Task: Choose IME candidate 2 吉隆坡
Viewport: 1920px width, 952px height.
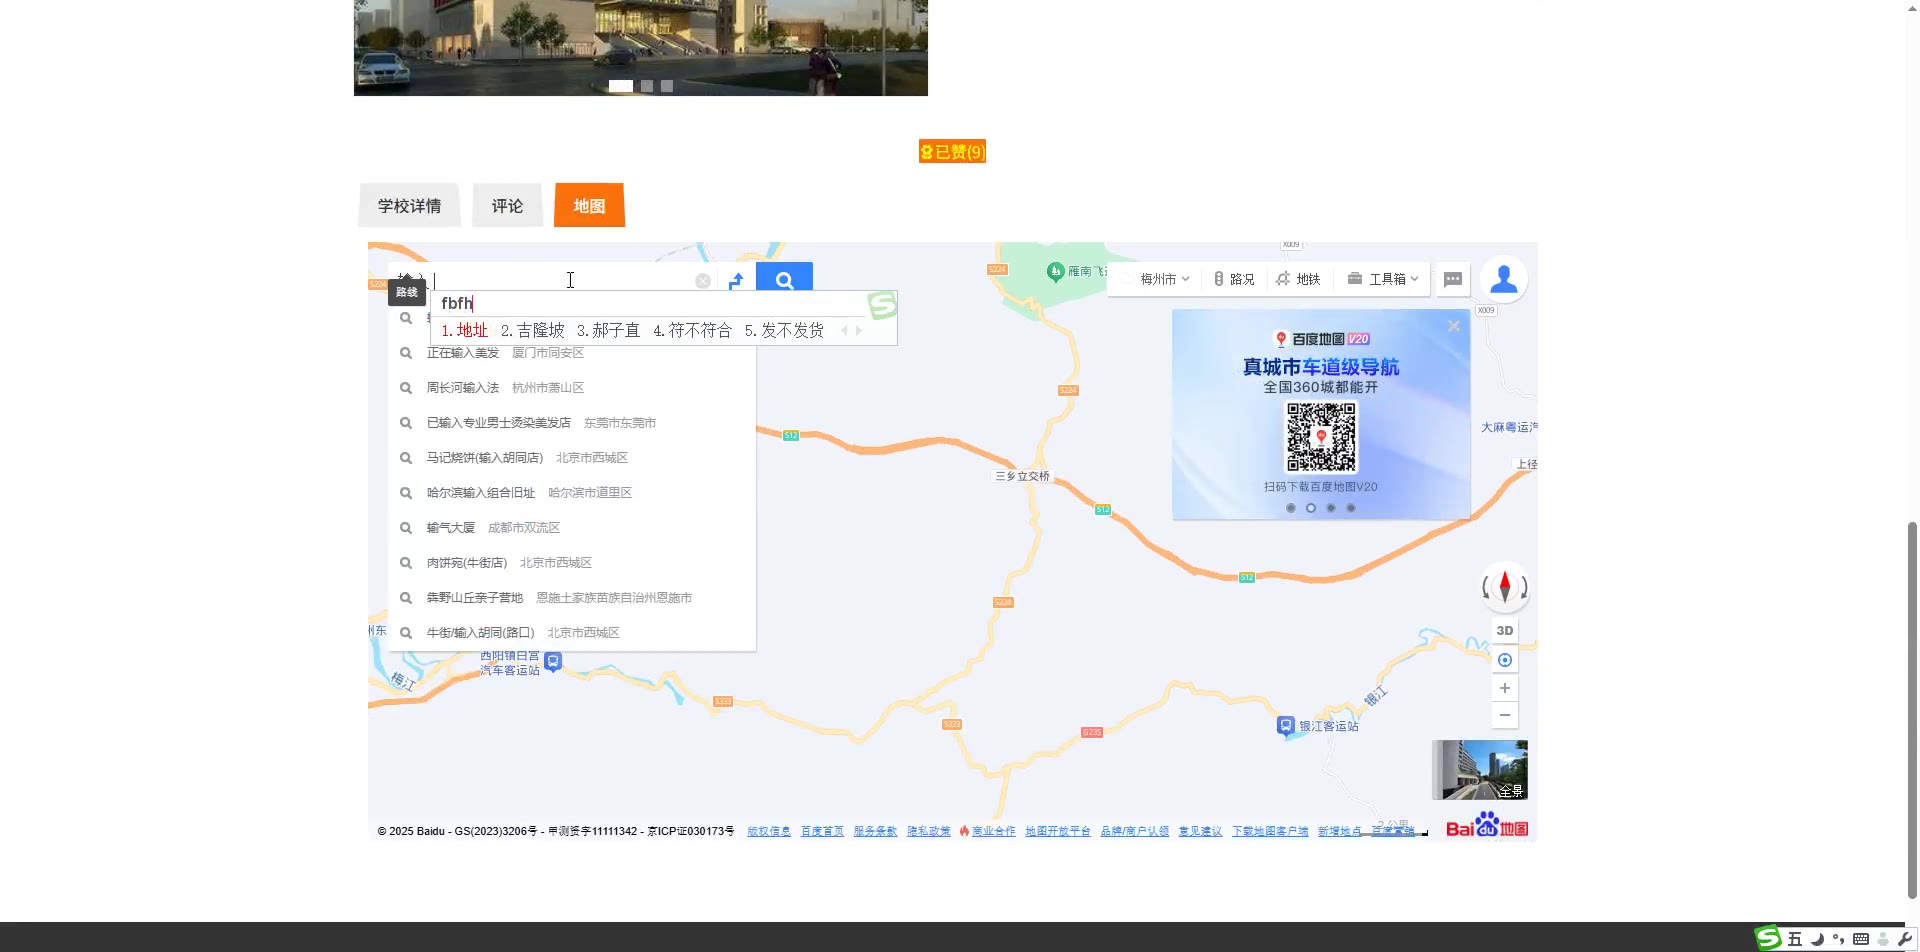Action: (533, 331)
